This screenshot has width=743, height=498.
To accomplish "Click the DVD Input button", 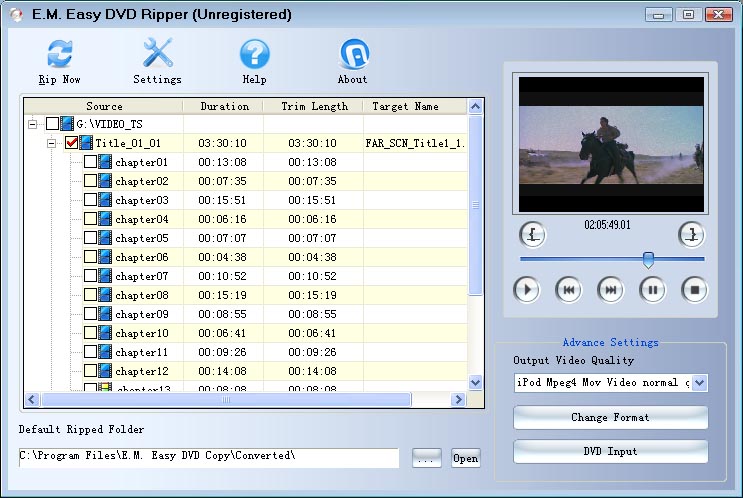I will (610, 451).
